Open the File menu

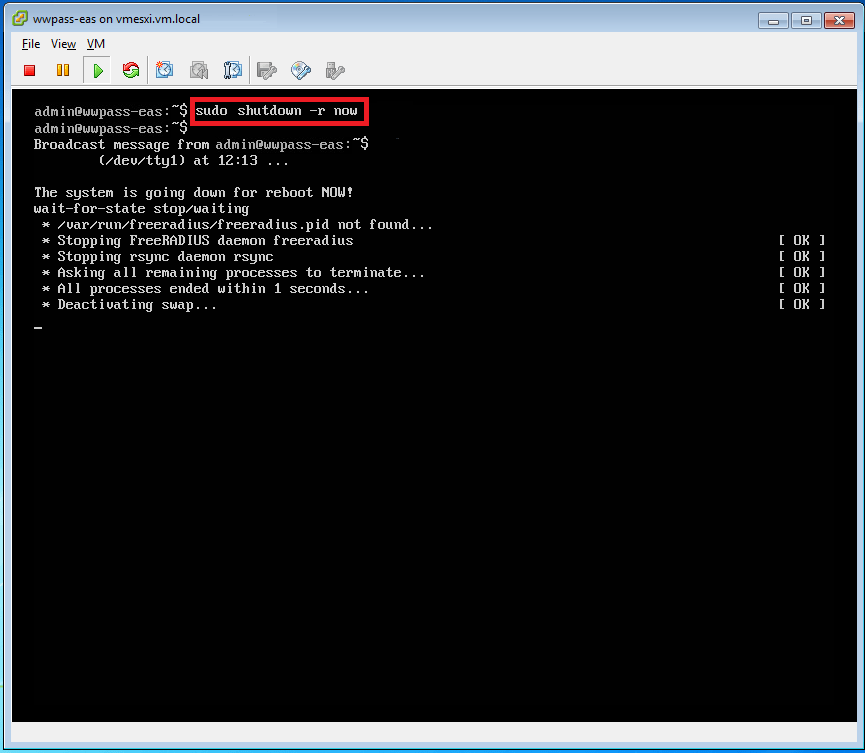[30, 44]
